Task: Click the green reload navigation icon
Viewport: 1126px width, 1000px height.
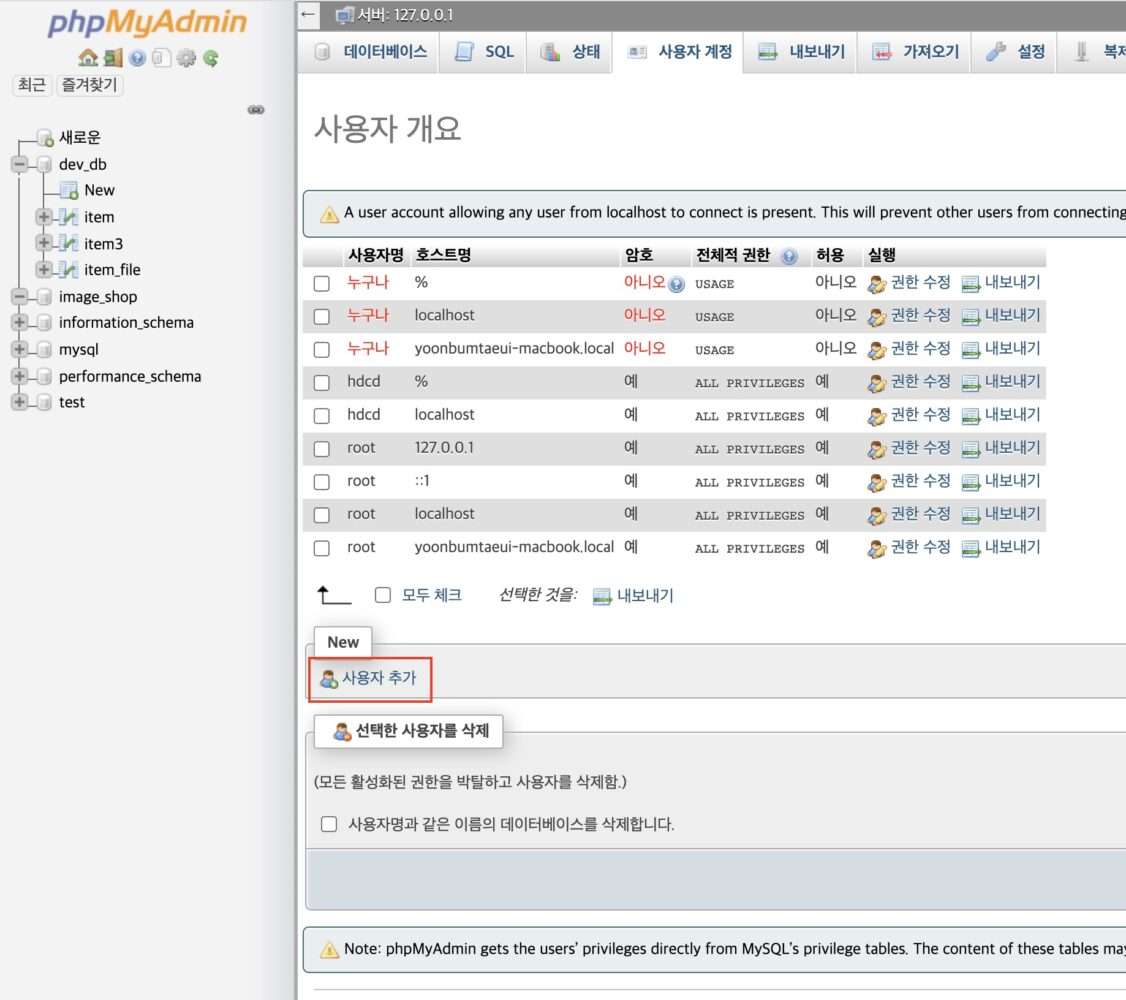Action: (x=210, y=58)
